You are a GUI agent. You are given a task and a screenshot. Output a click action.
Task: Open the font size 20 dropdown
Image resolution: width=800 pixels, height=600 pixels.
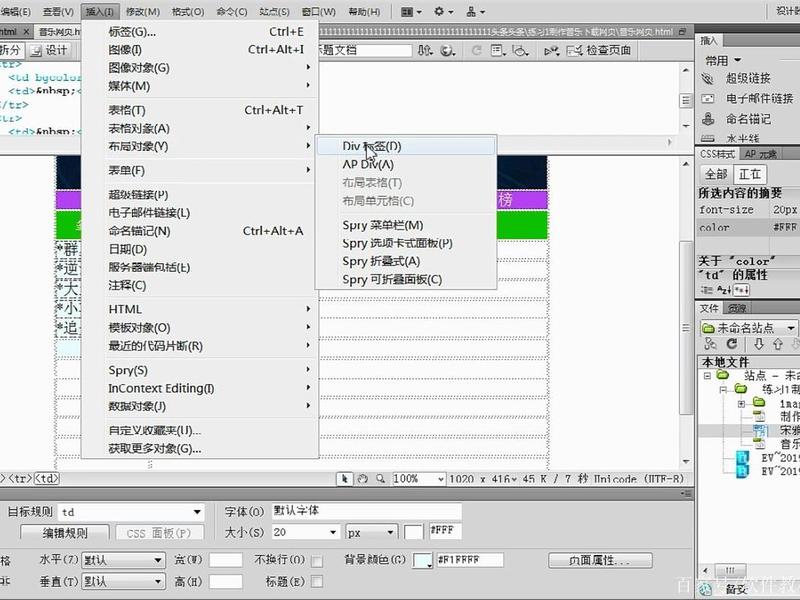click(306, 532)
